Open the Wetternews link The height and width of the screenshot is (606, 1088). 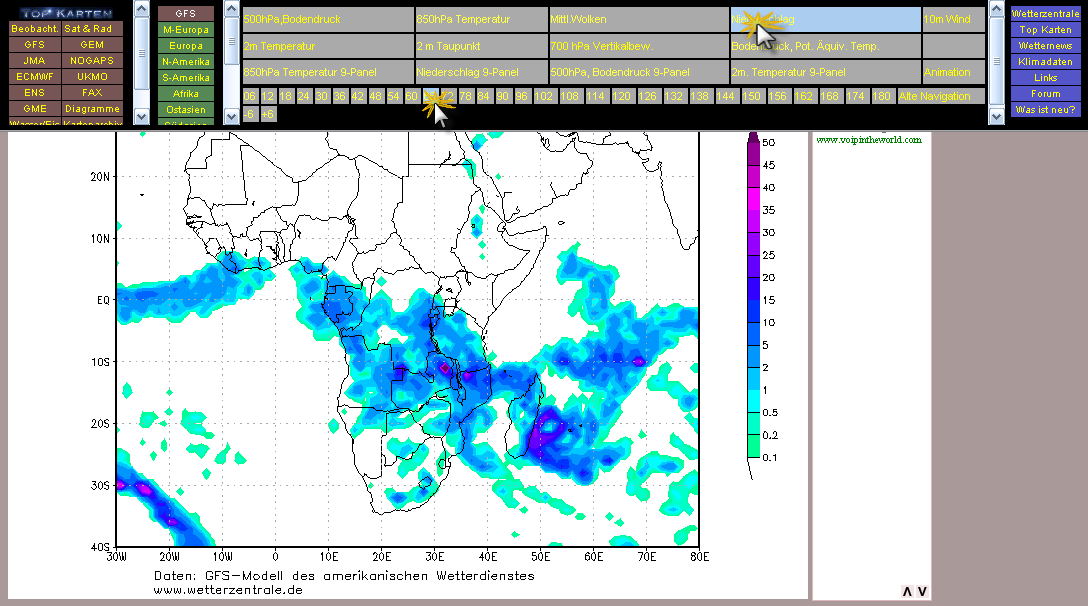coord(1046,46)
